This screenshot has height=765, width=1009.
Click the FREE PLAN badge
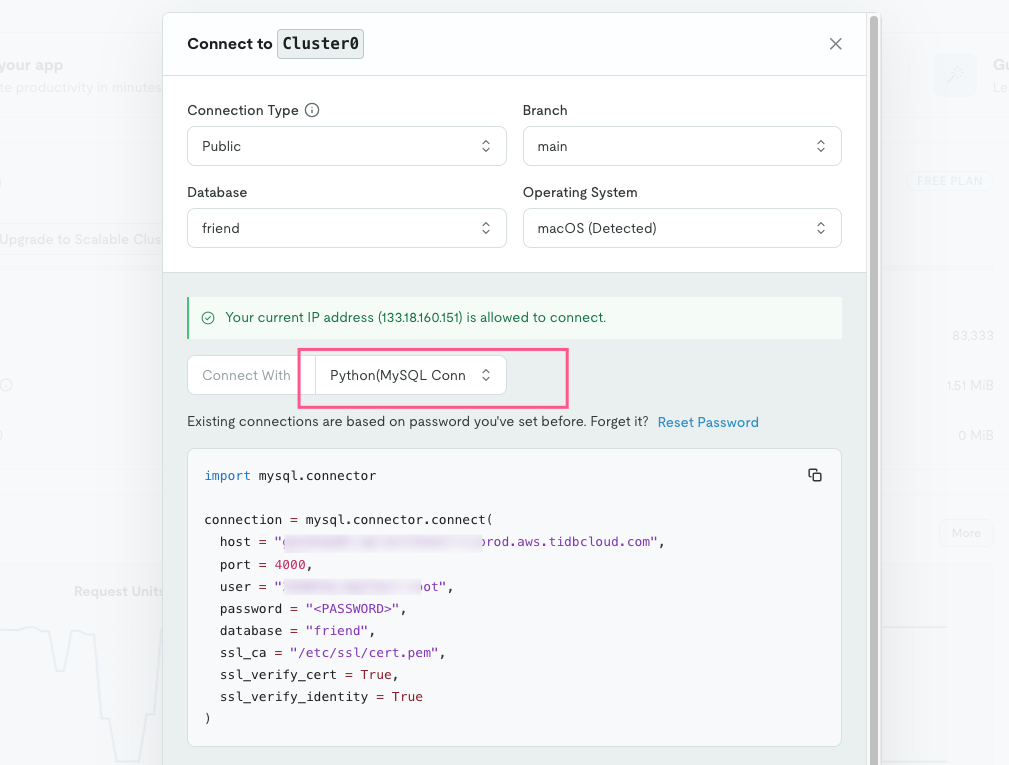click(949, 181)
